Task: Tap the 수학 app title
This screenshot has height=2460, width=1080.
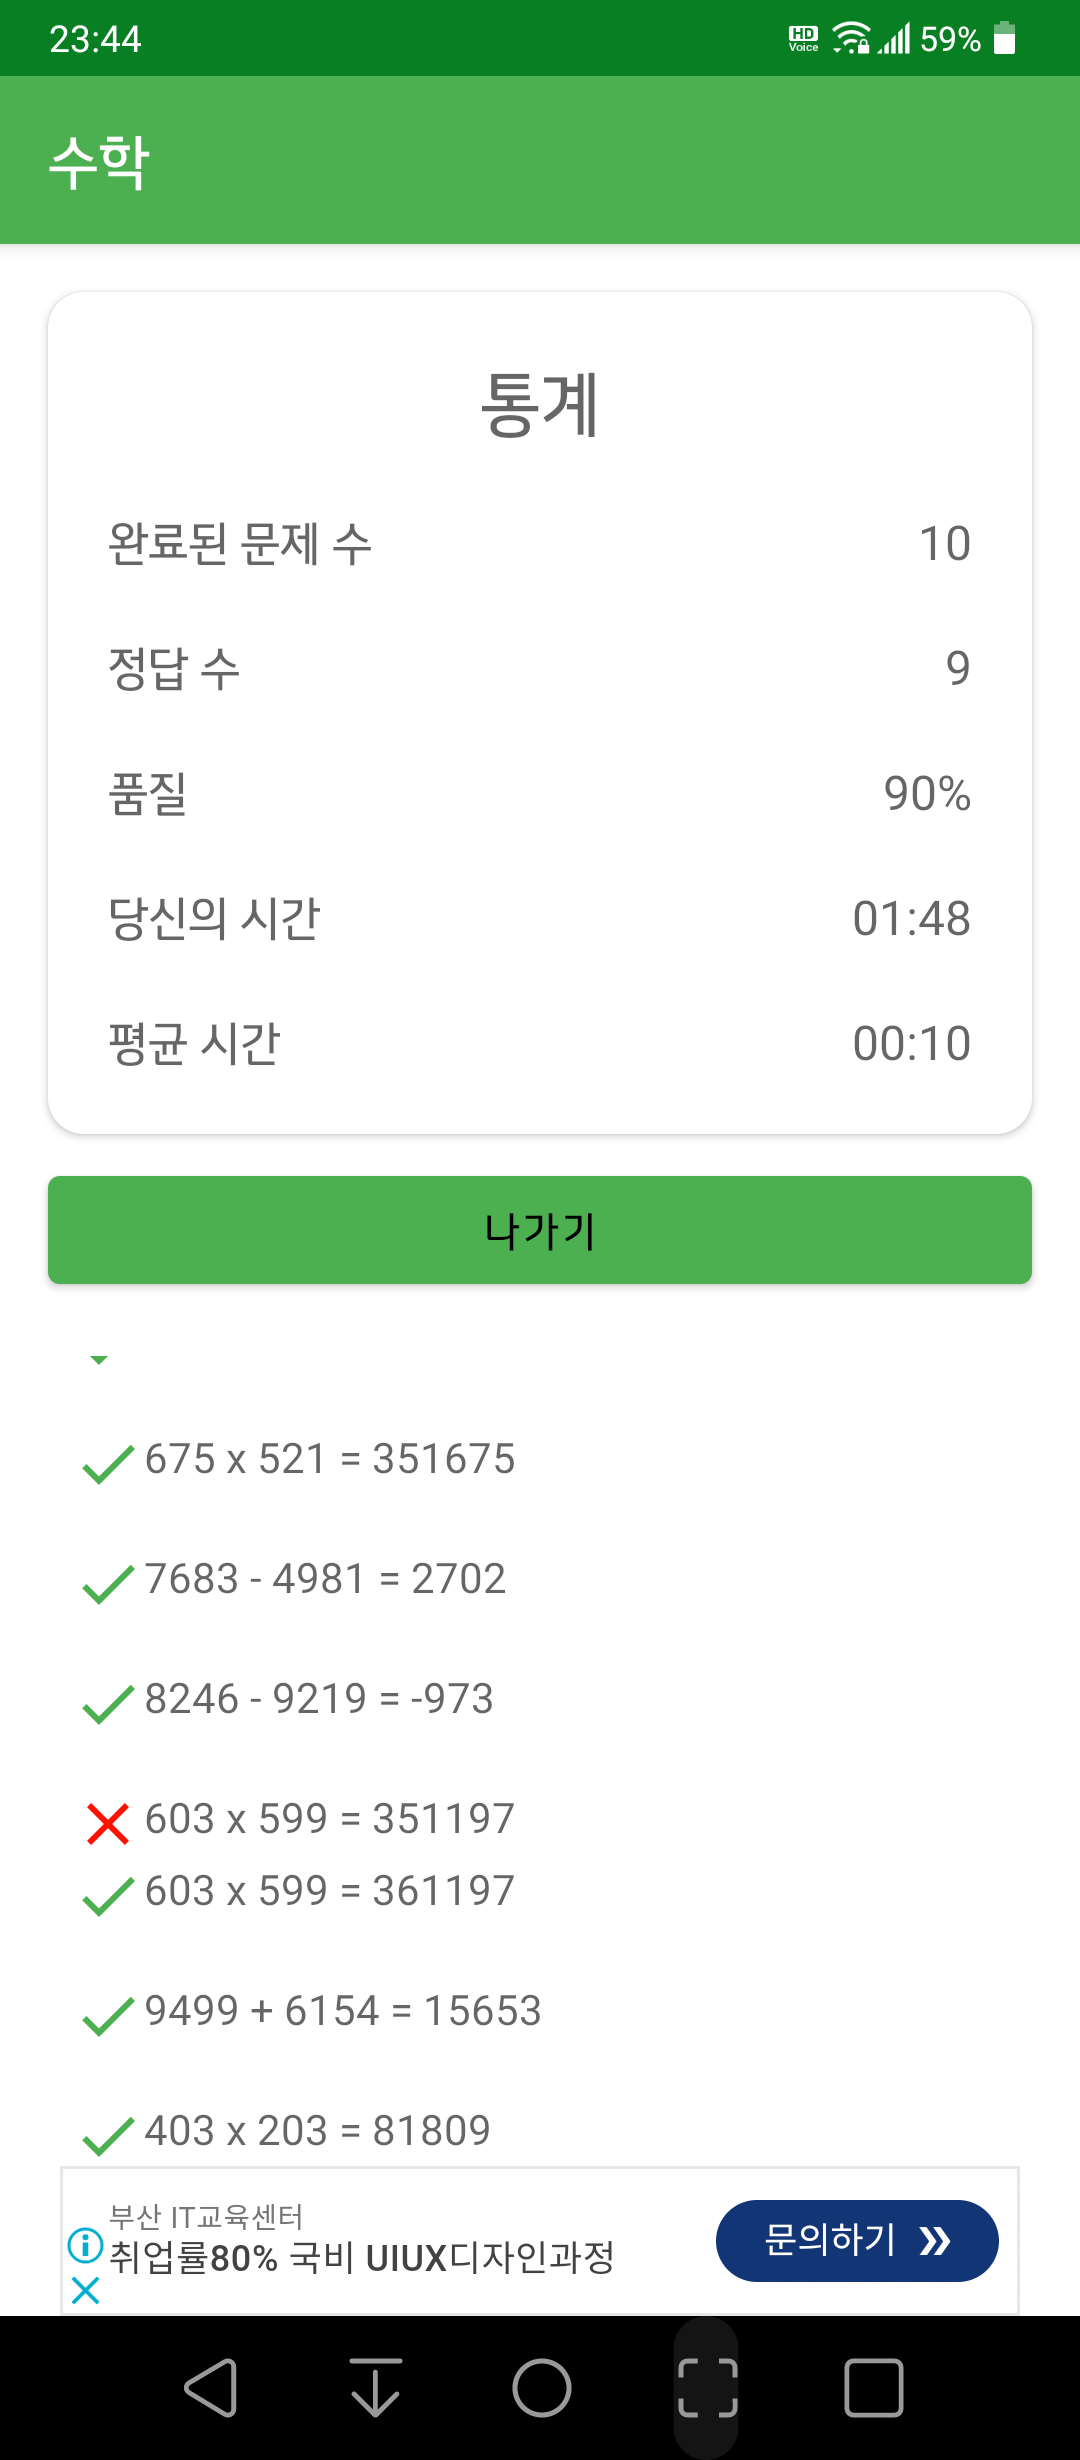Action: pos(99,161)
